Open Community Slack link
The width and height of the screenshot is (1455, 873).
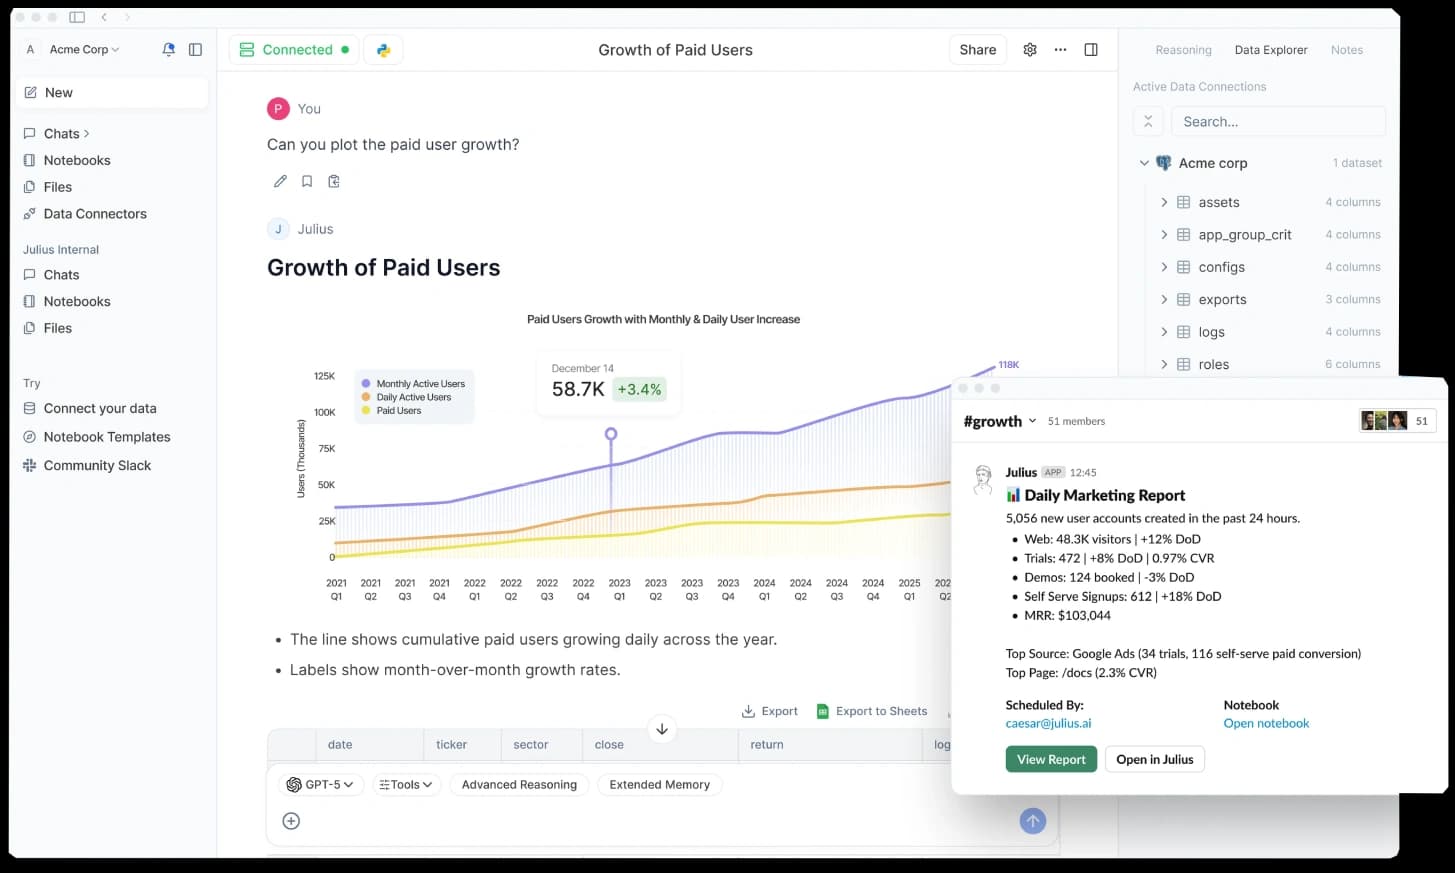[x=87, y=465]
